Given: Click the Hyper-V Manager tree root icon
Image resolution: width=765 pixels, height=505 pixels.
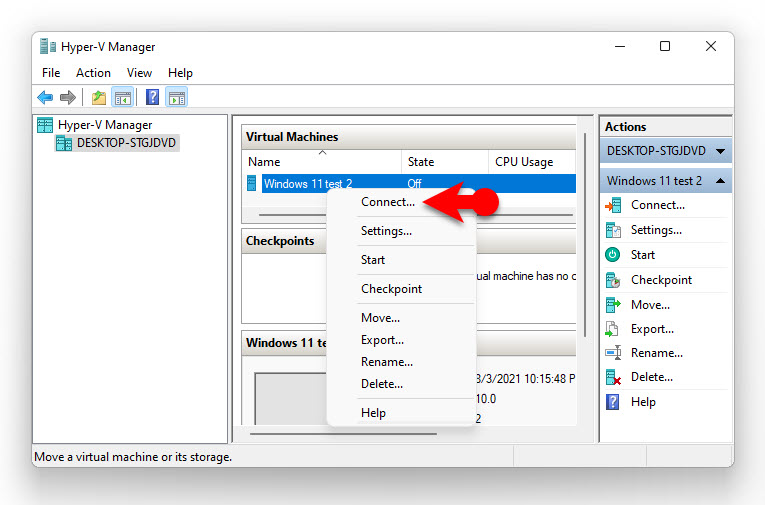Looking at the screenshot, I should (45, 125).
